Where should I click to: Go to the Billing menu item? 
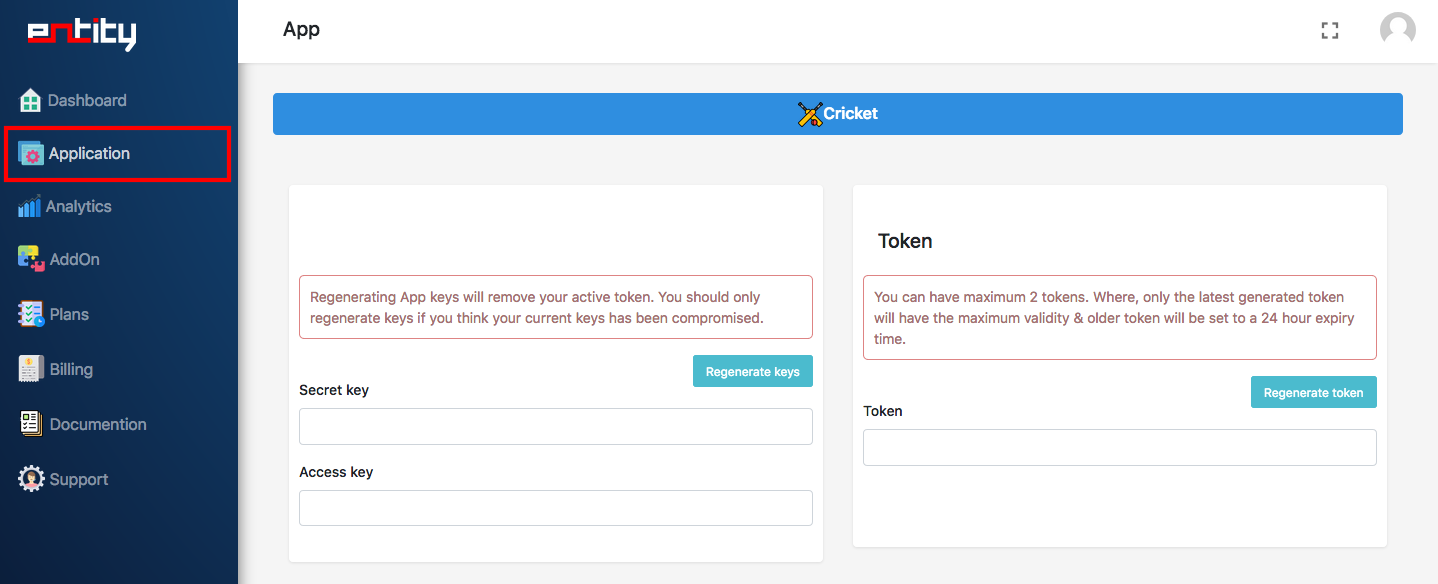tap(71, 369)
